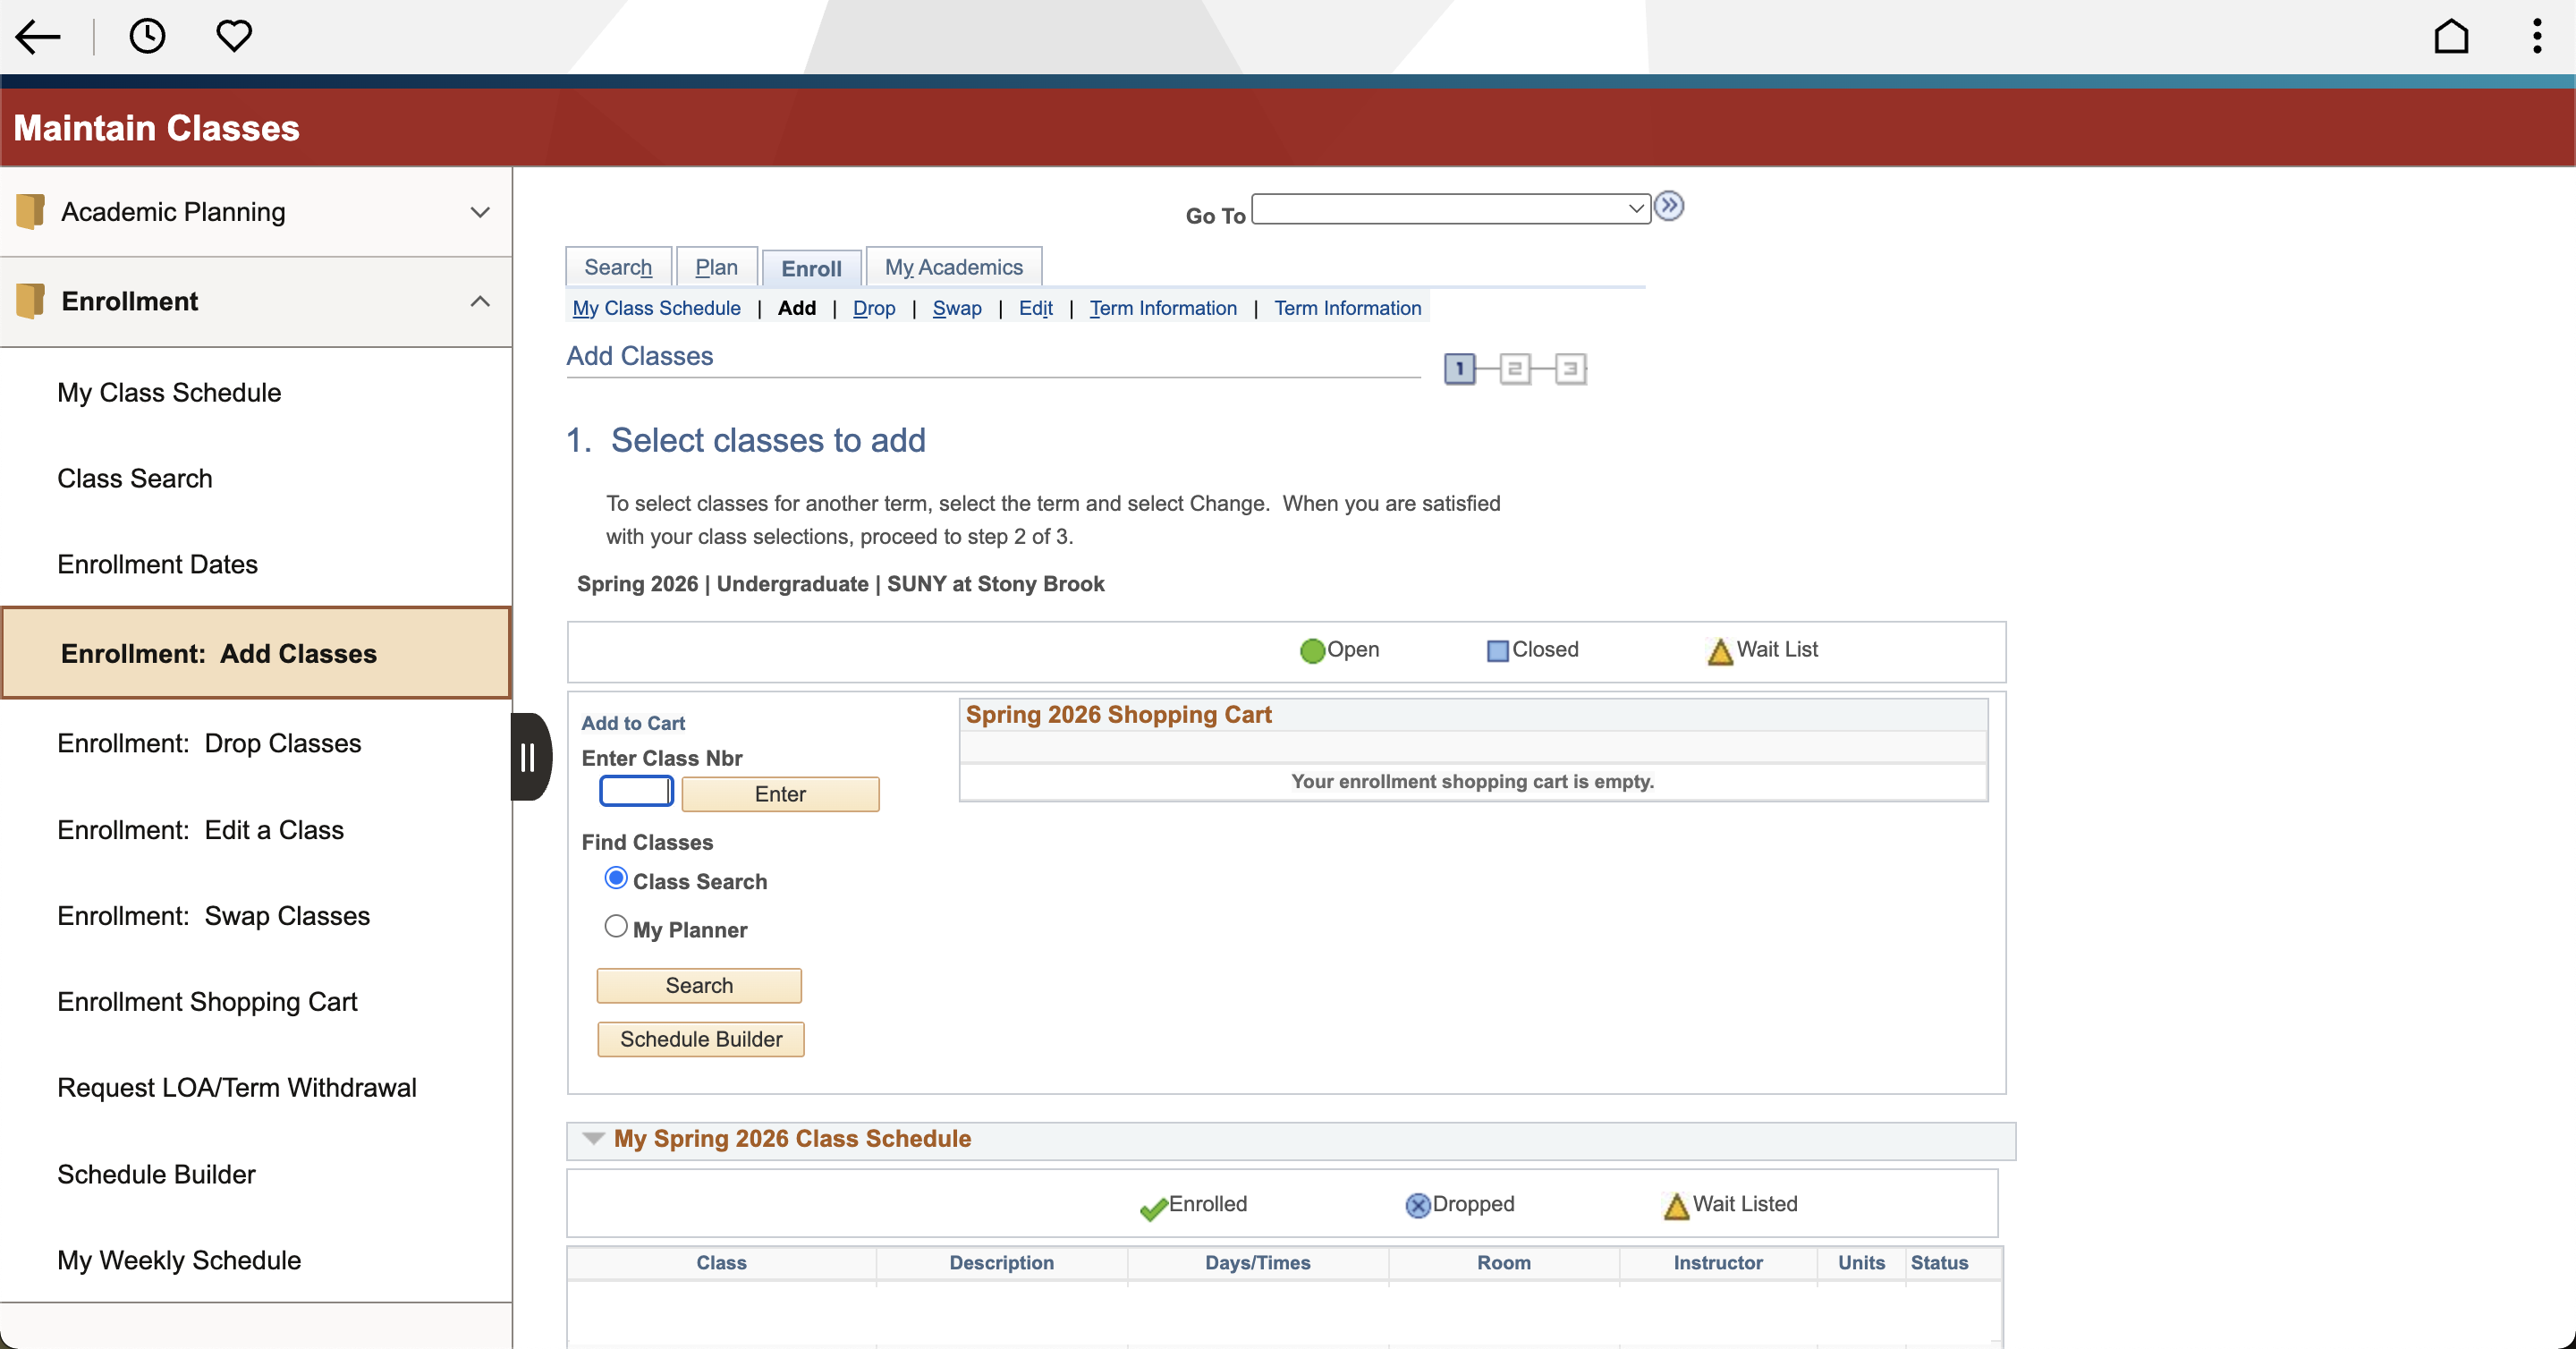The height and width of the screenshot is (1349, 2576).
Task: Open the three-dot actions menu
Action: click(2537, 36)
